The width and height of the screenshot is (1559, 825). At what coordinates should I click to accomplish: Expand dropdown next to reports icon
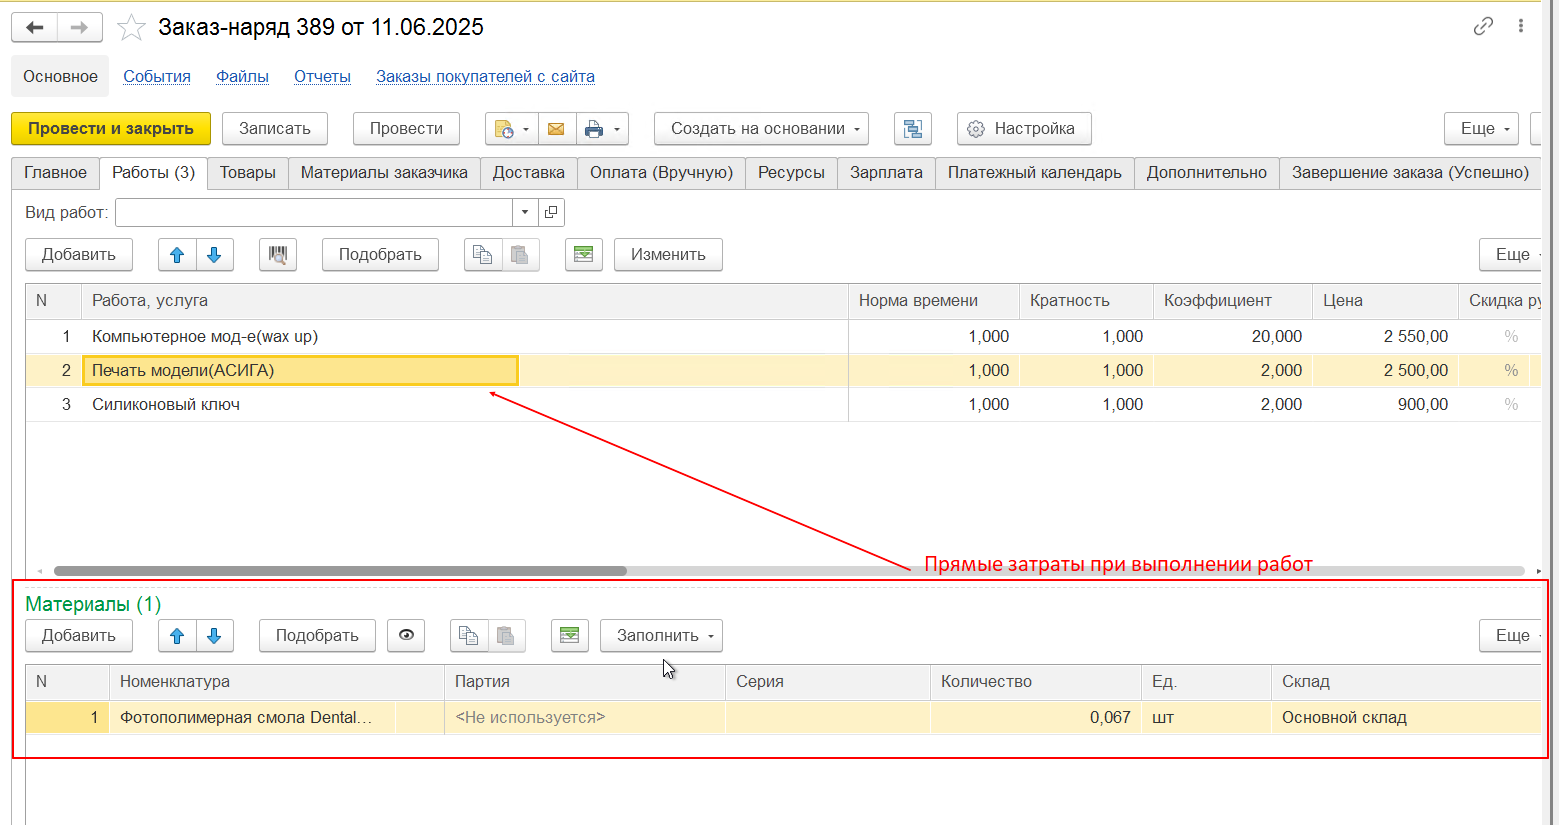(526, 129)
